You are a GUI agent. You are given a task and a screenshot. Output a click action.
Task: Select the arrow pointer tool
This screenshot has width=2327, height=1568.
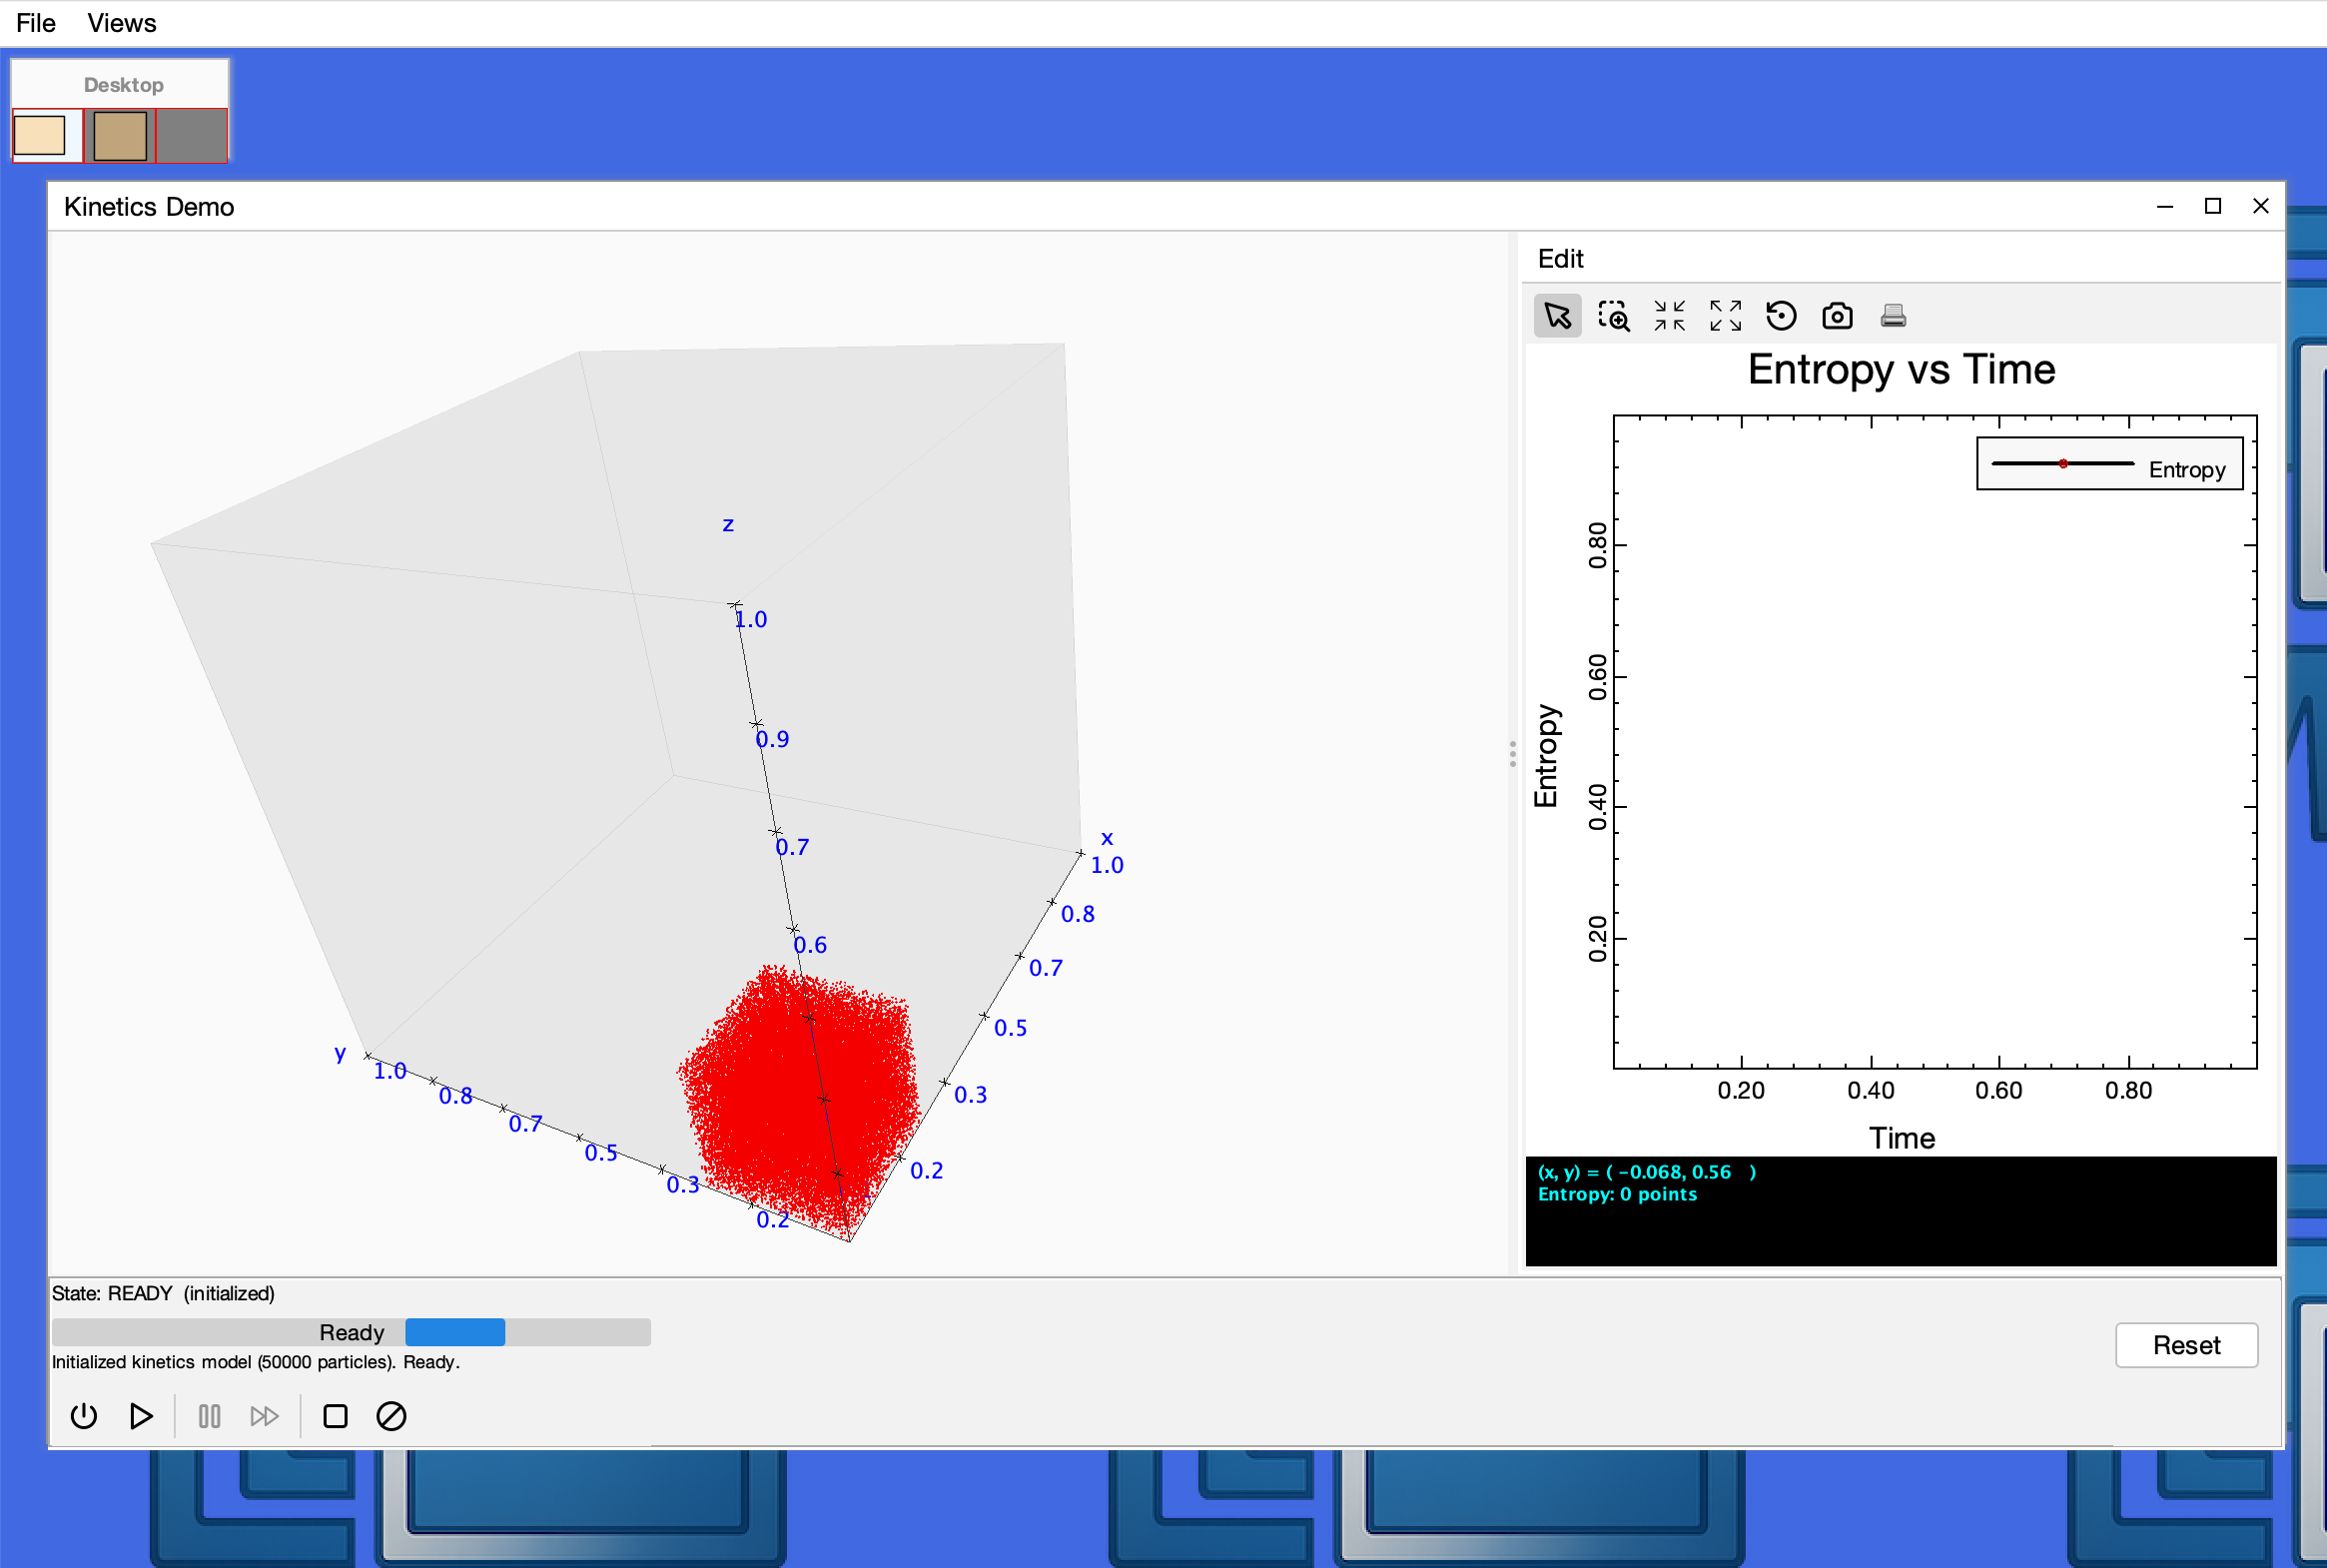click(x=1557, y=316)
